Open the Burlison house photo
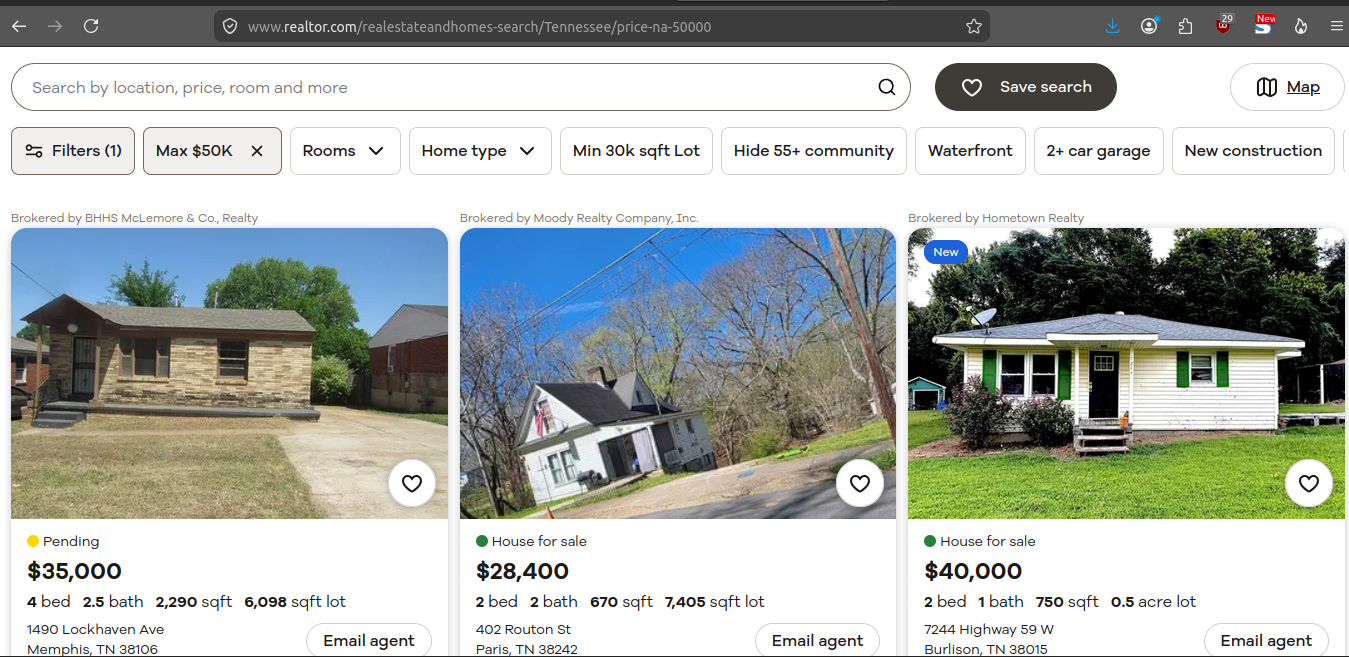This screenshot has width=1349, height=657. click(1126, 373)
